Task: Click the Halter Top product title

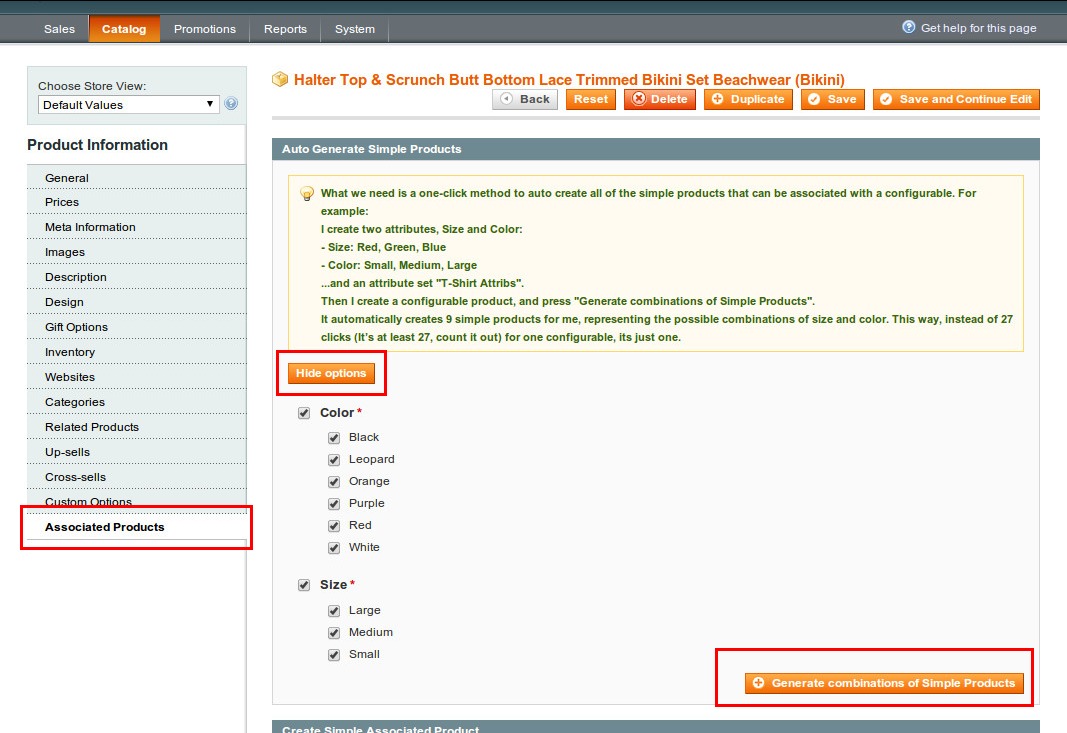Action: [569, 80]
